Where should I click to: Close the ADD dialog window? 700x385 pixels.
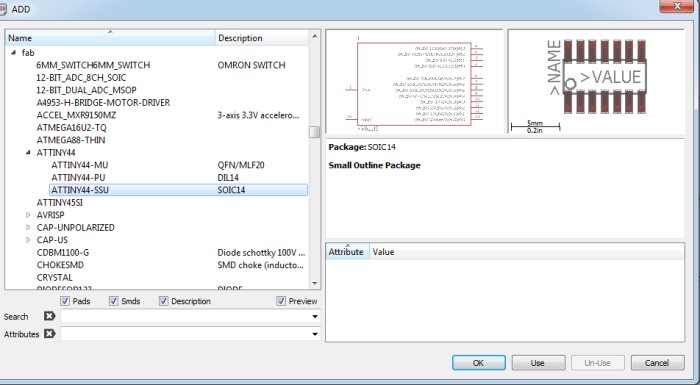tap(677, 6)
